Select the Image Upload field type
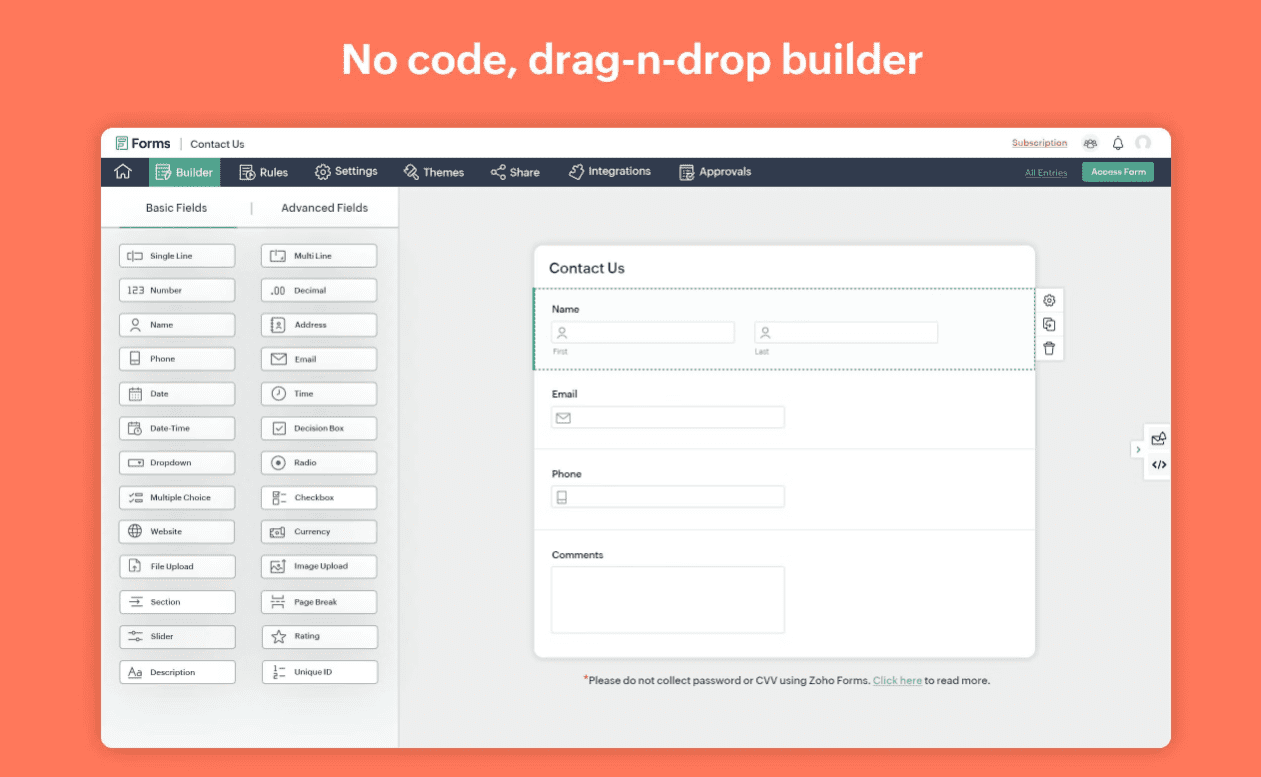This screenshot has width=1261, height=777. tap(318, 566)
